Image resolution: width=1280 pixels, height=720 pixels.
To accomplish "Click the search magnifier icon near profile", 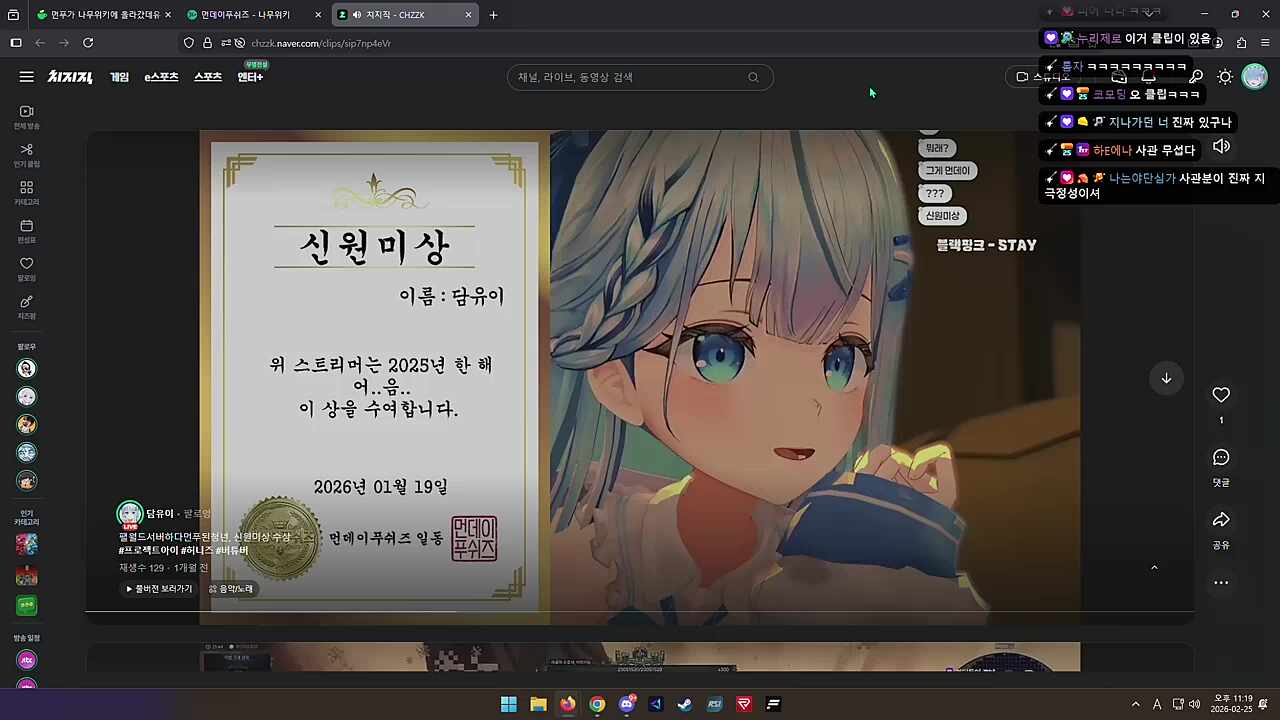I will 1196,77.
